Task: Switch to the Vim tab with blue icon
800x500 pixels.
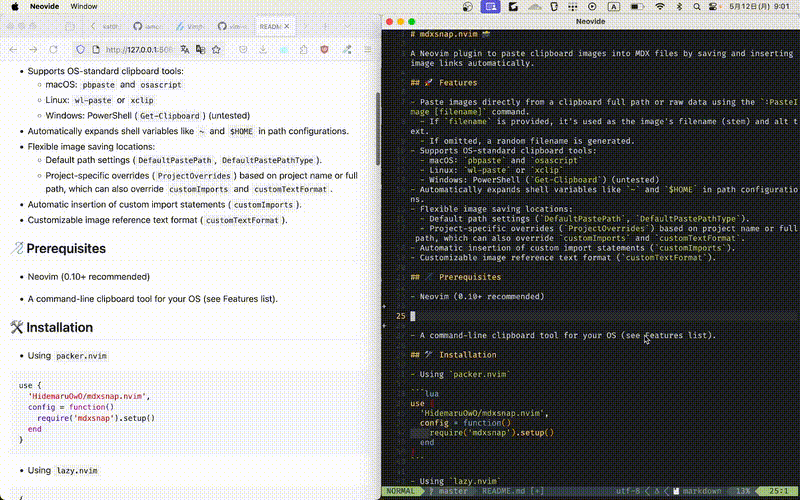Action: (x=190, y=27)
